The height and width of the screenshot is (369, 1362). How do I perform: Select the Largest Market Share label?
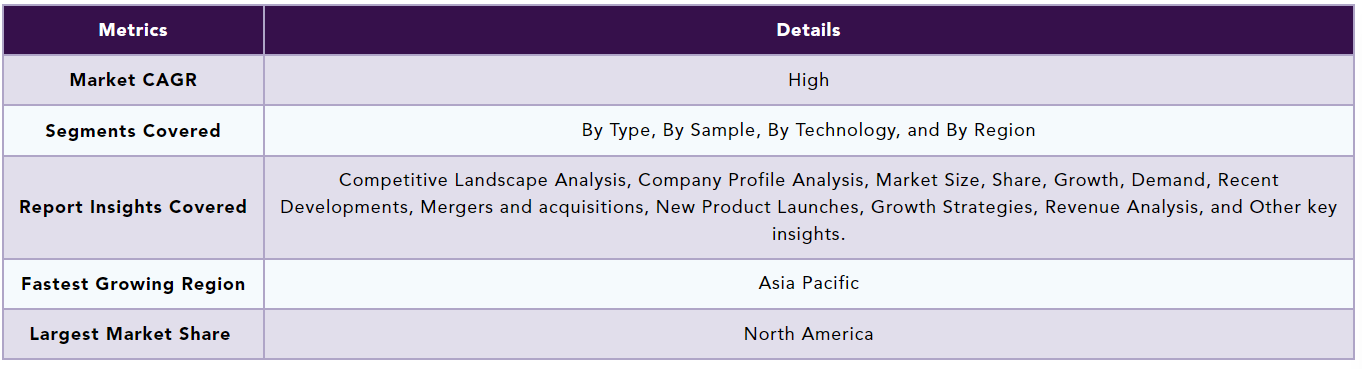click(130, 334)
